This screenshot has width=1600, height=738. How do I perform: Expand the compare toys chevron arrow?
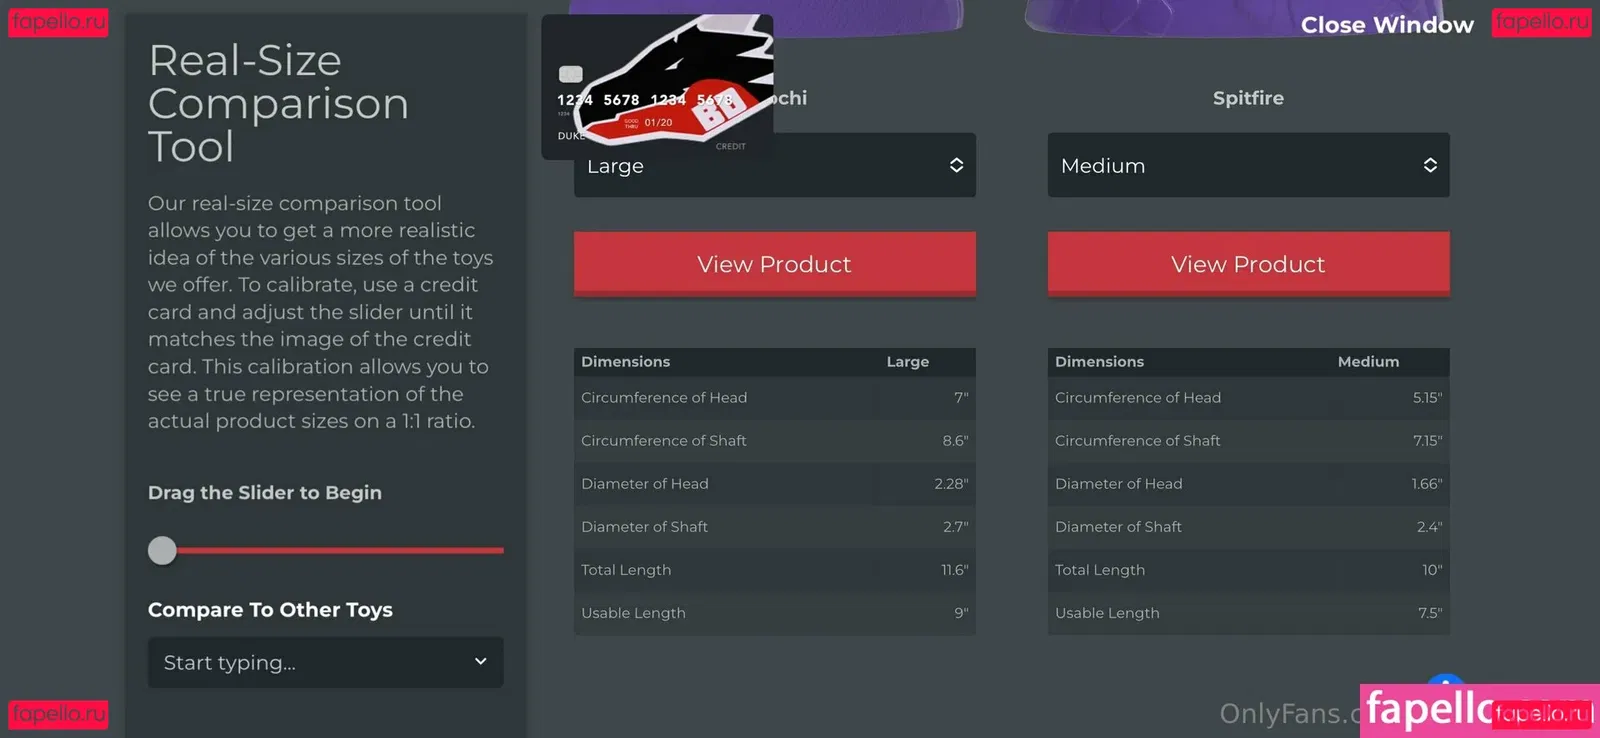481,662
